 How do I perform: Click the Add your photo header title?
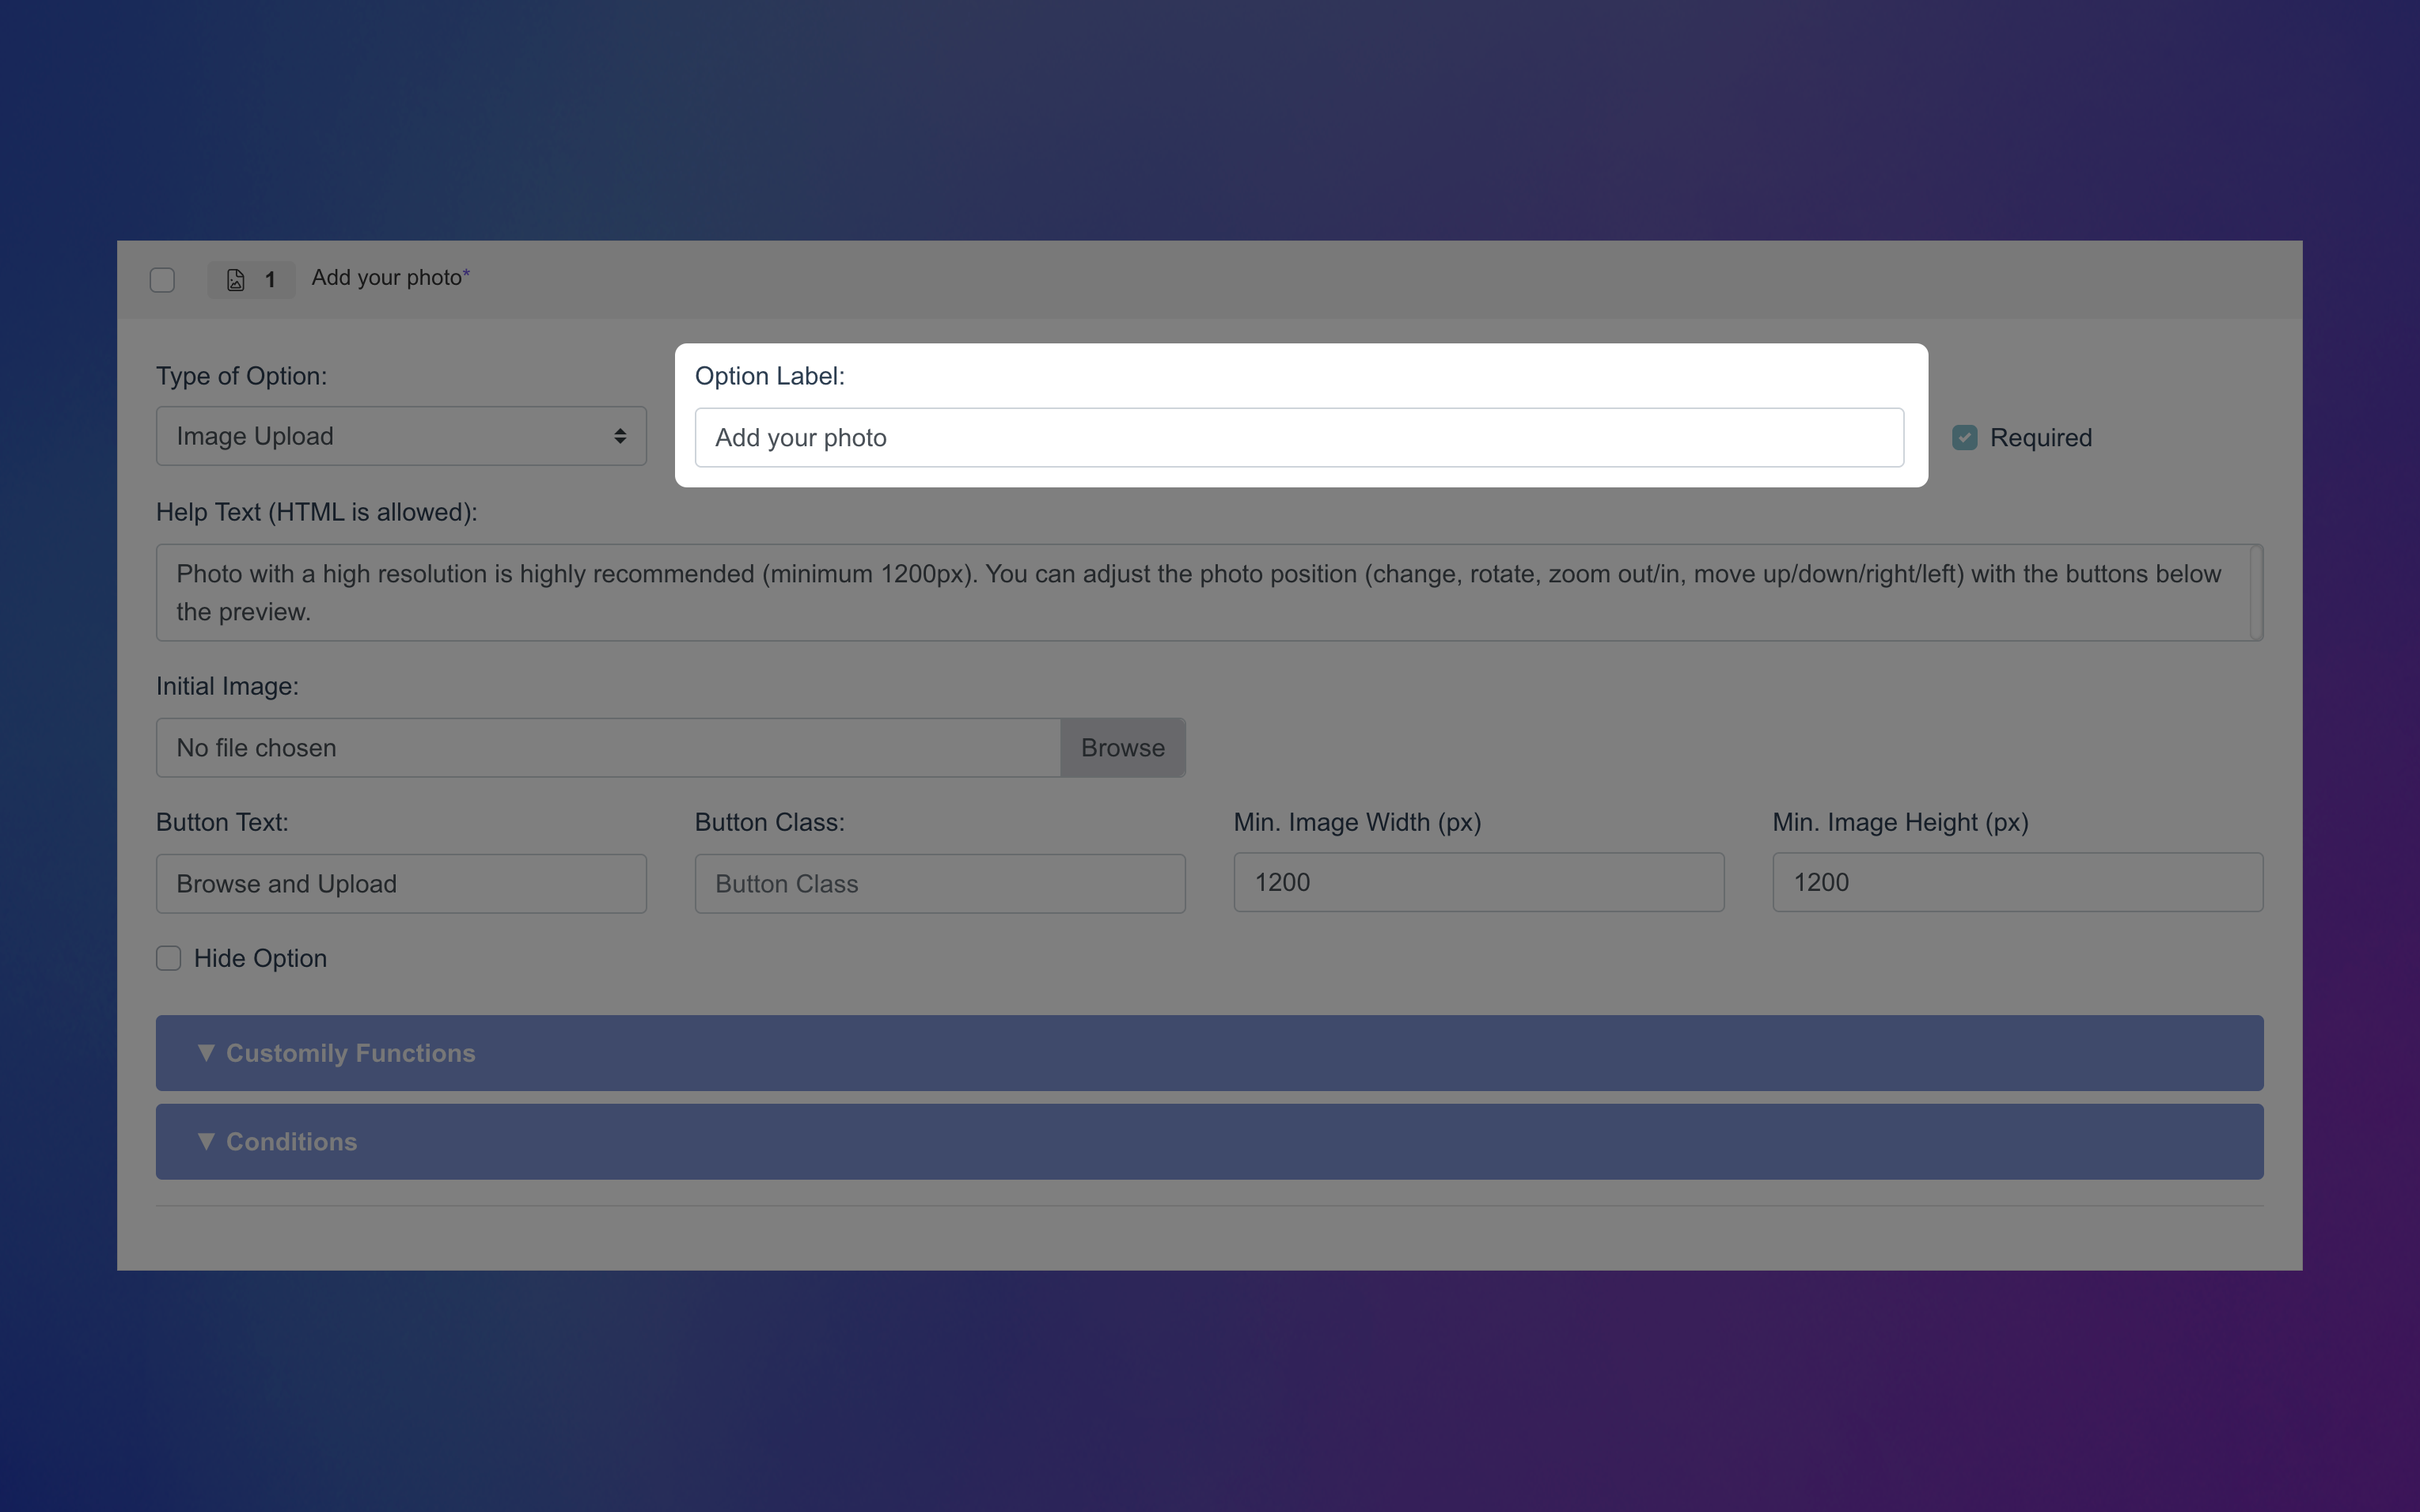tap(387, 278)
